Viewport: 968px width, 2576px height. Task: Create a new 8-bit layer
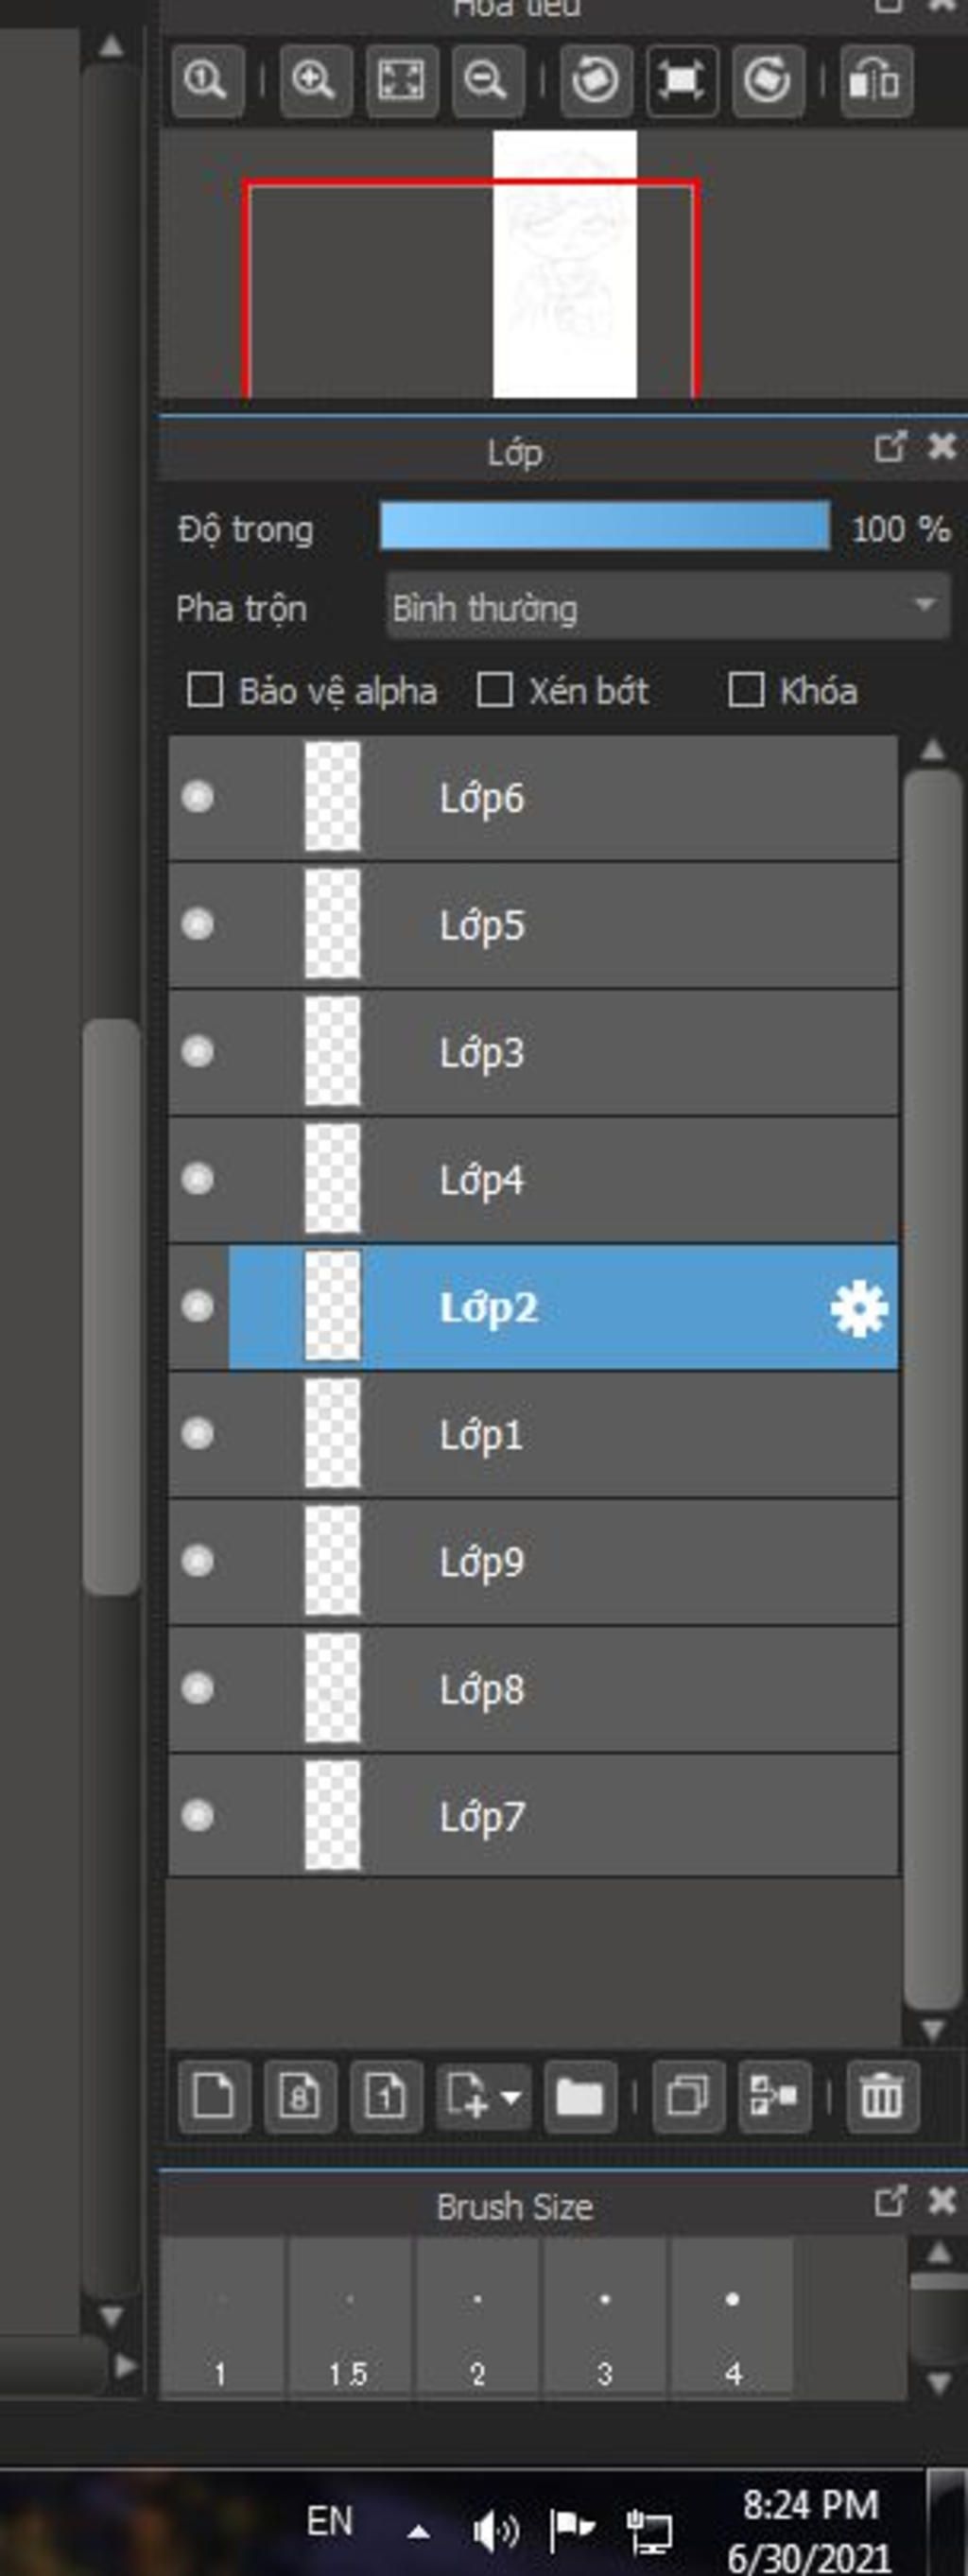[x=299, y=2095]
